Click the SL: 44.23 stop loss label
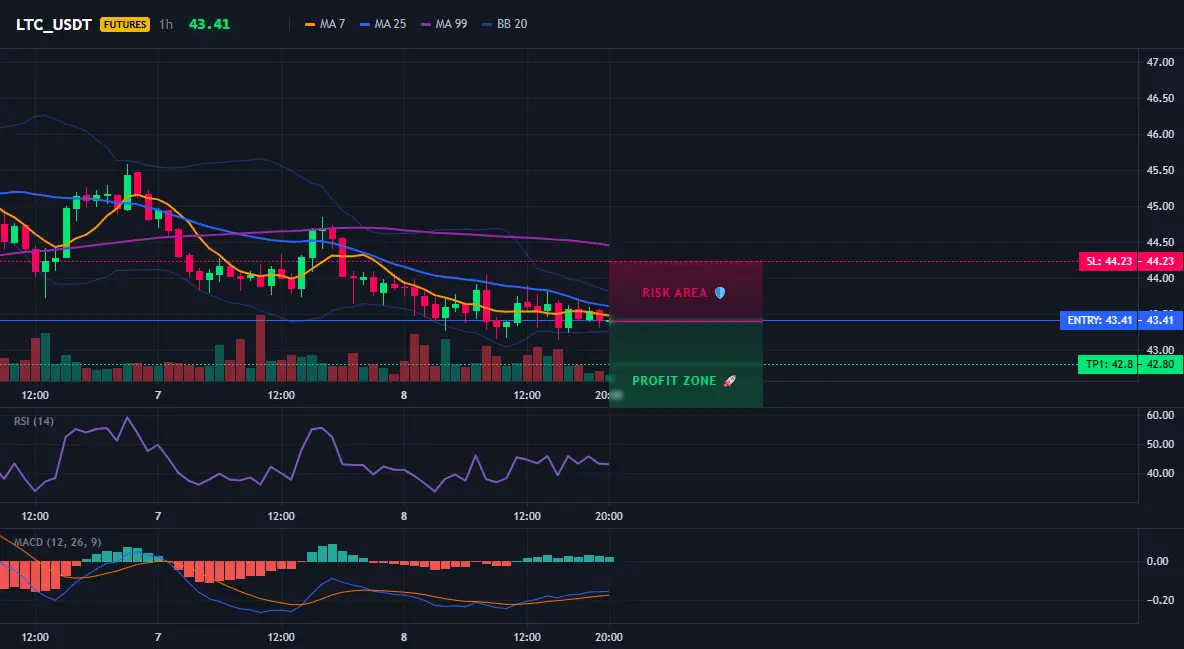1184x649 pixels. pos(1109,261)
